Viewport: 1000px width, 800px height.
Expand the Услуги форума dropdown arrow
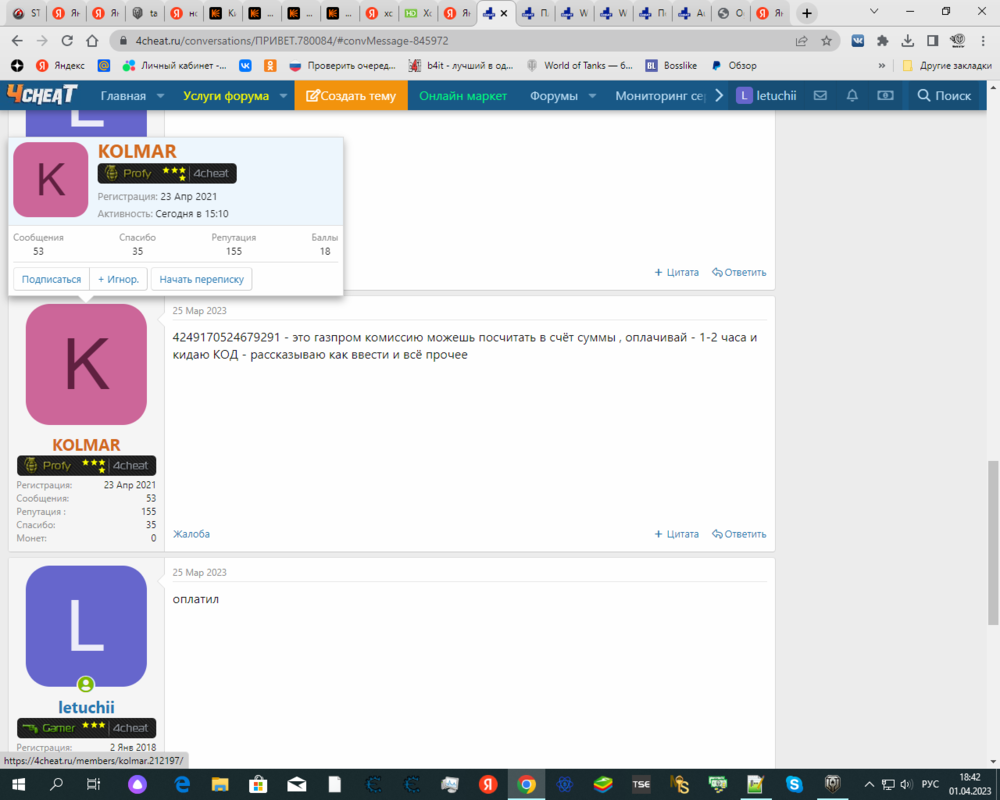pyautogui.click(x=283, y=96)
